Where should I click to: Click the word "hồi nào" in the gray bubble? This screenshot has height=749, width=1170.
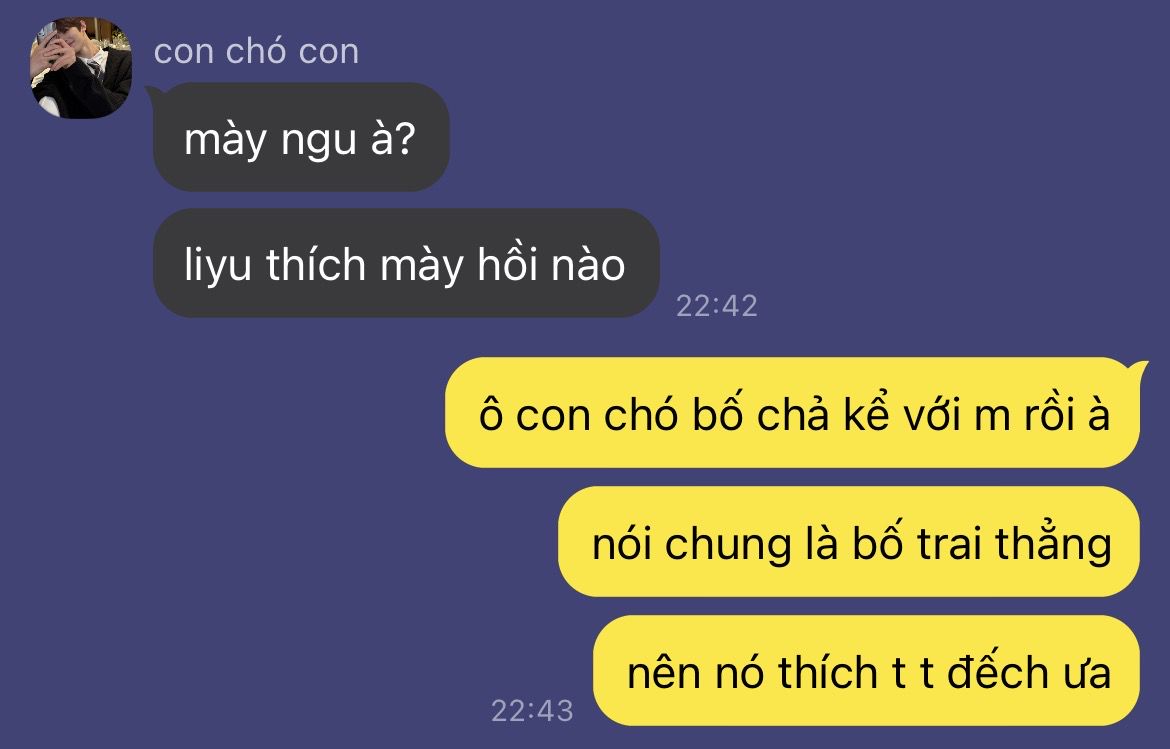point(551,265)
